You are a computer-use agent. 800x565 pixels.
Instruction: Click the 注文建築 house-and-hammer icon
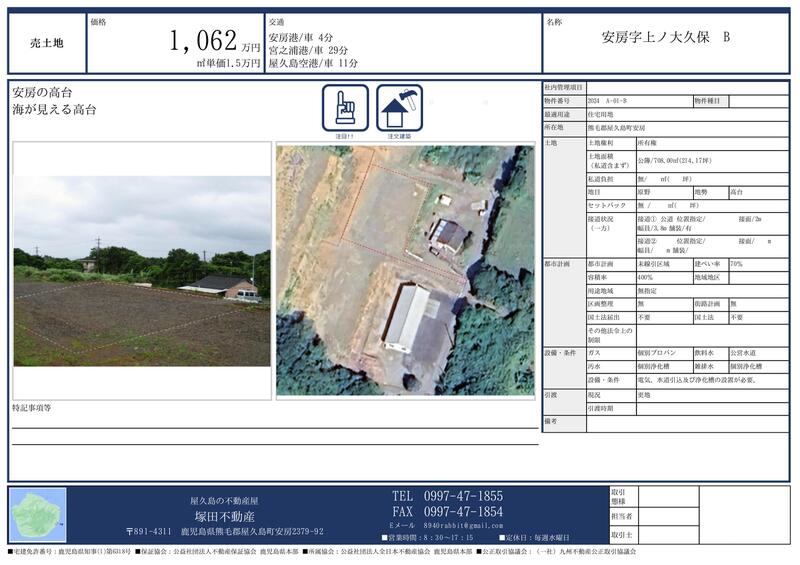point(399,108)
